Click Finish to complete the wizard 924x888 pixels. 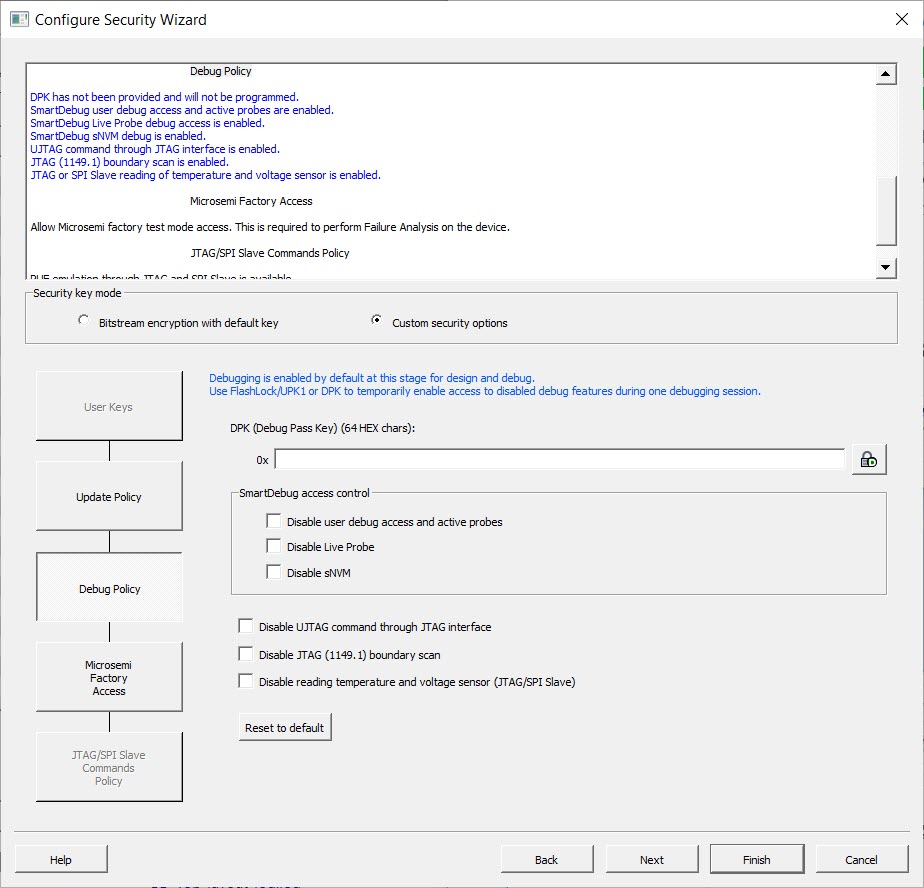(756, 859)
